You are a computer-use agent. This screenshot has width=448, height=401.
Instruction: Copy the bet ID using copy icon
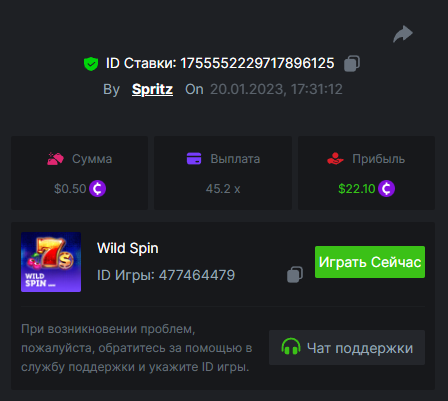tap(352, 63)
